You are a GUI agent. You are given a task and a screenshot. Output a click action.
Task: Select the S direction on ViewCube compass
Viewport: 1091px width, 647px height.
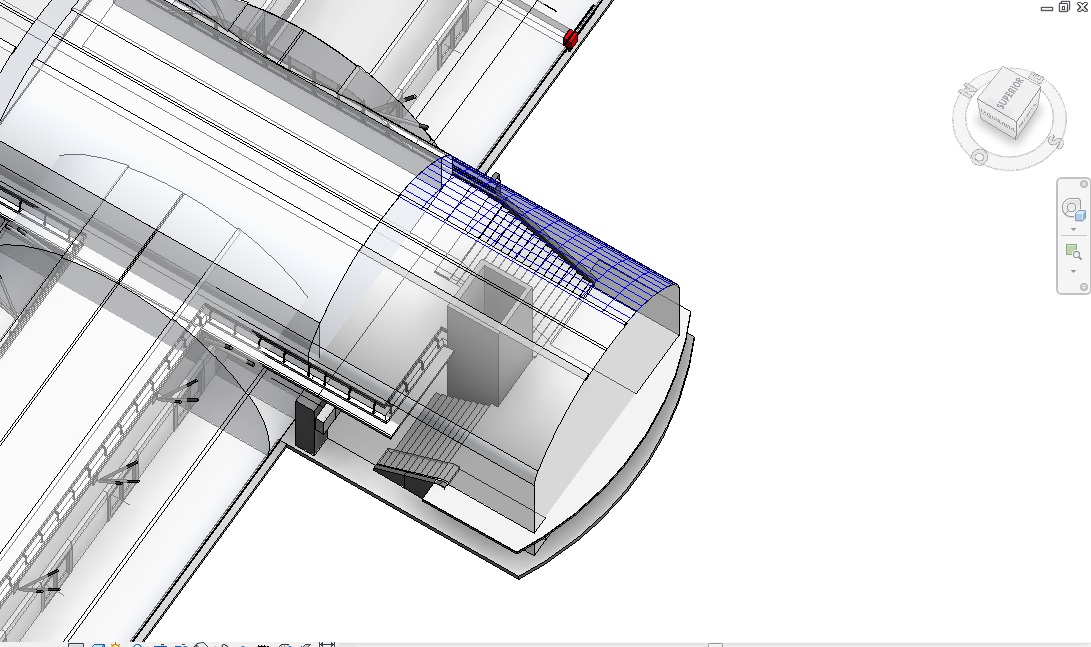[1055, 142]
